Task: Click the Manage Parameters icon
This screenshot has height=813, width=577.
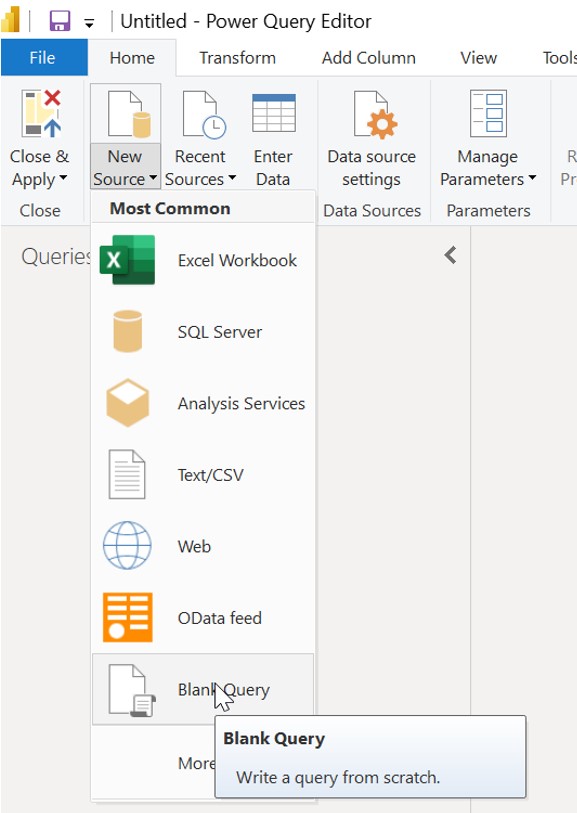Action: tap(488, 113)
